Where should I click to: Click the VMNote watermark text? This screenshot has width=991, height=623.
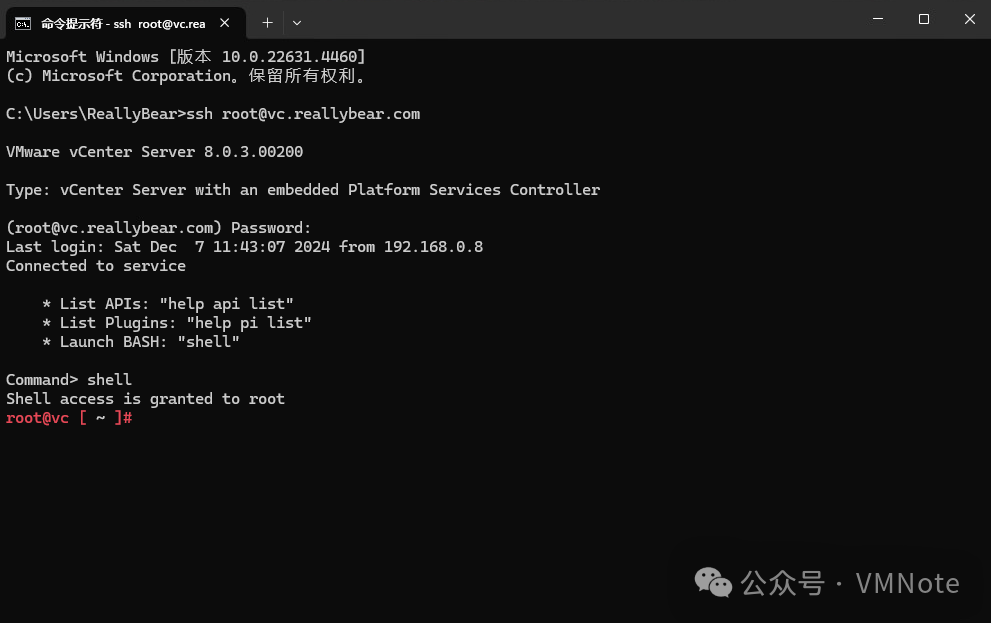pos(908,583)
